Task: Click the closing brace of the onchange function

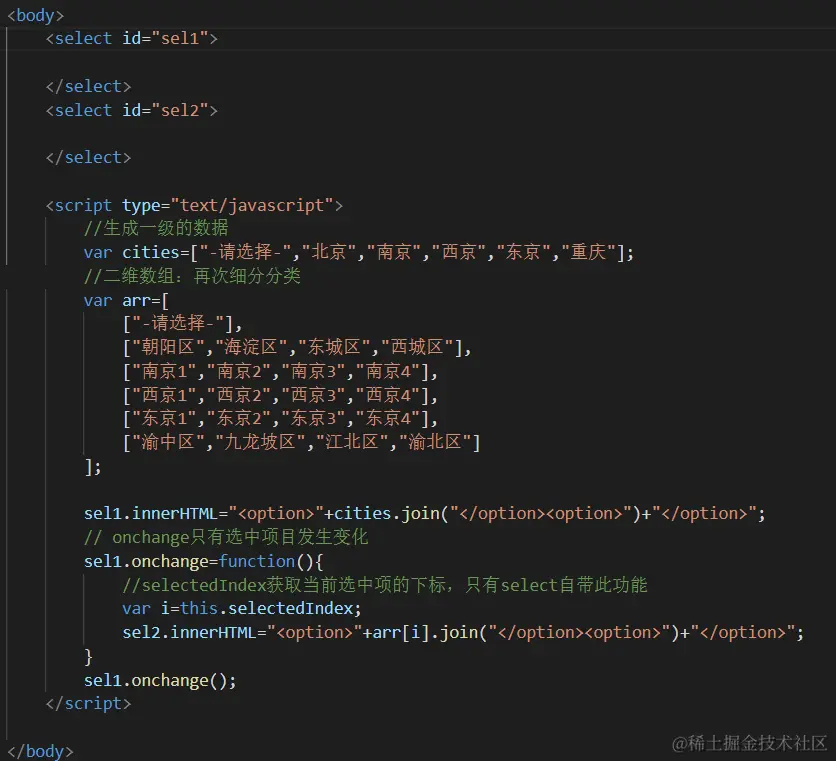Action: pos(89,656)
